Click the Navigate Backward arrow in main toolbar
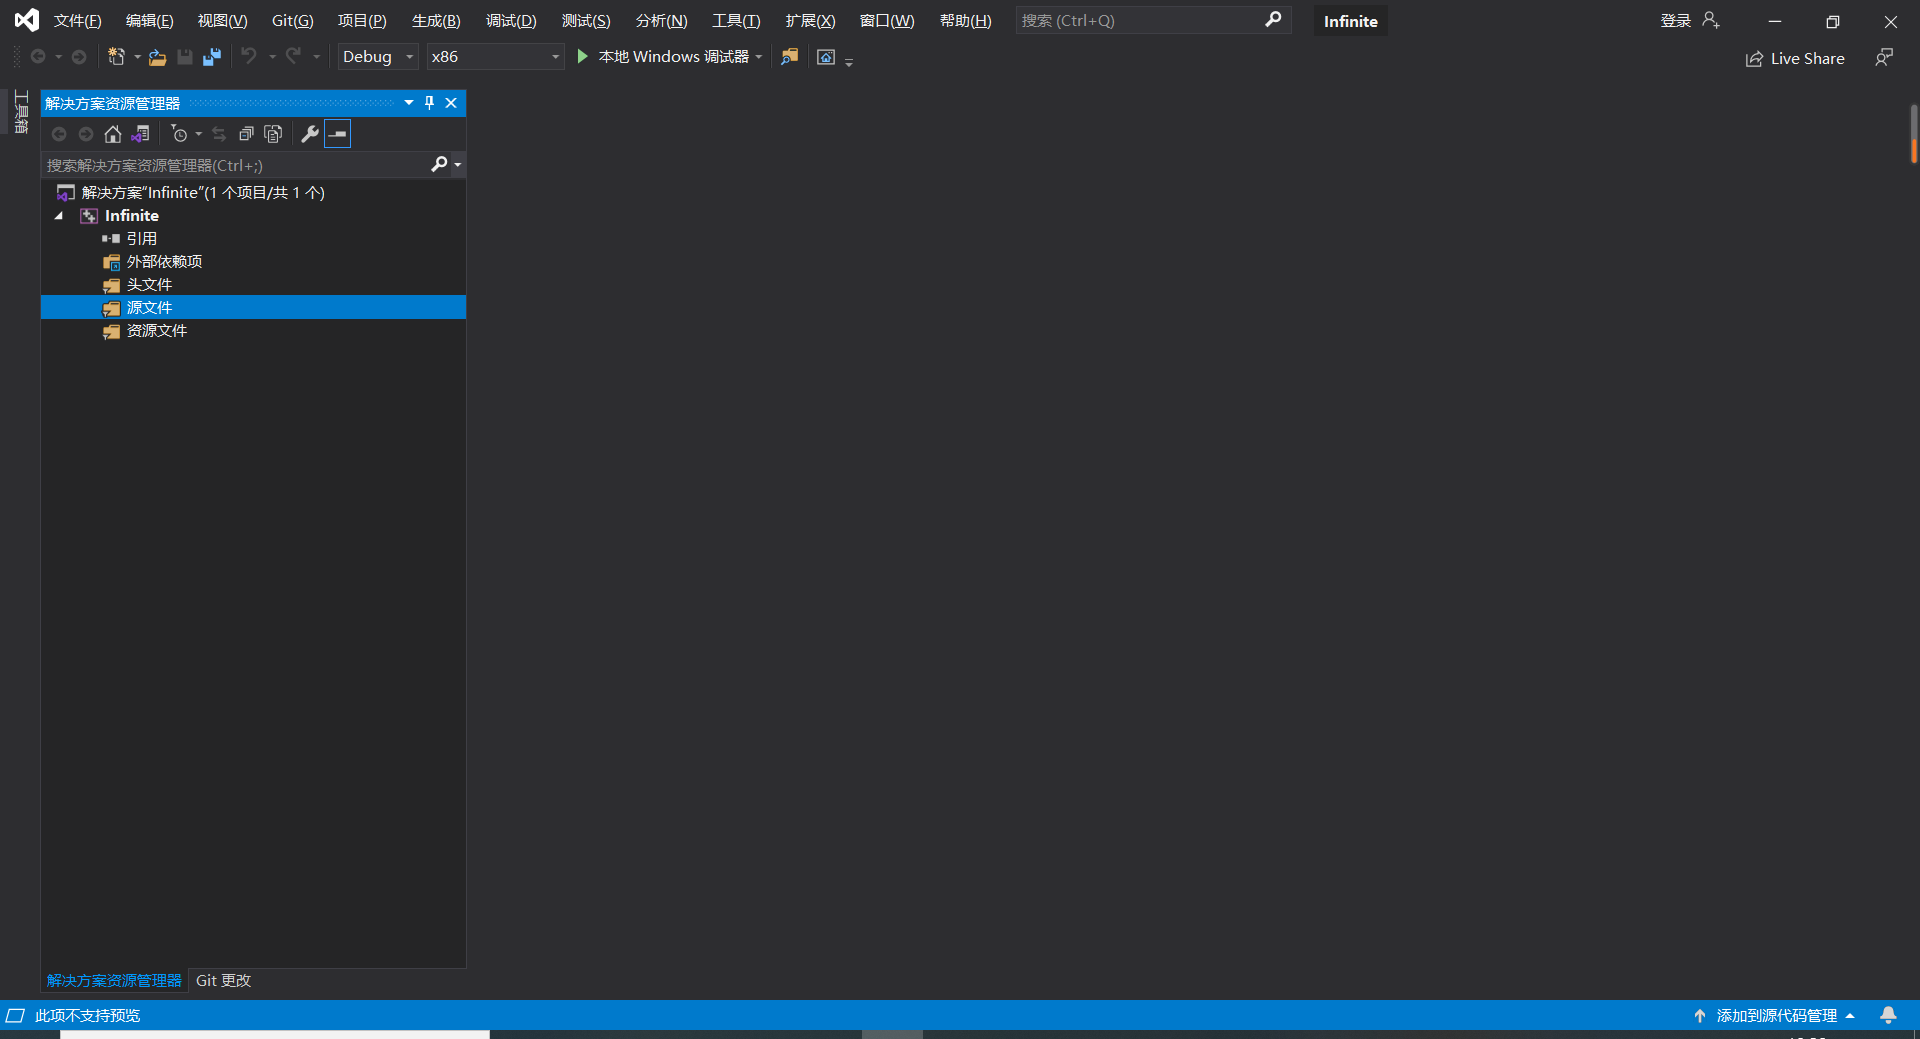Viewport: 1920px width, 1039px height. point(38,57)
